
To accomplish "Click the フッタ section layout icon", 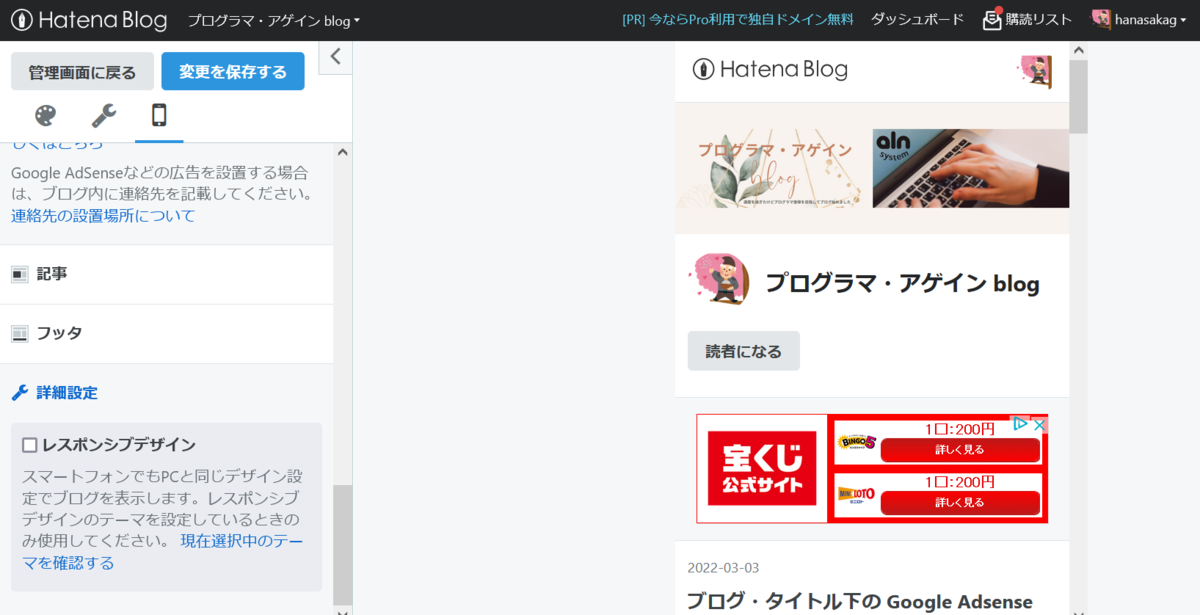I will point(20,333).
